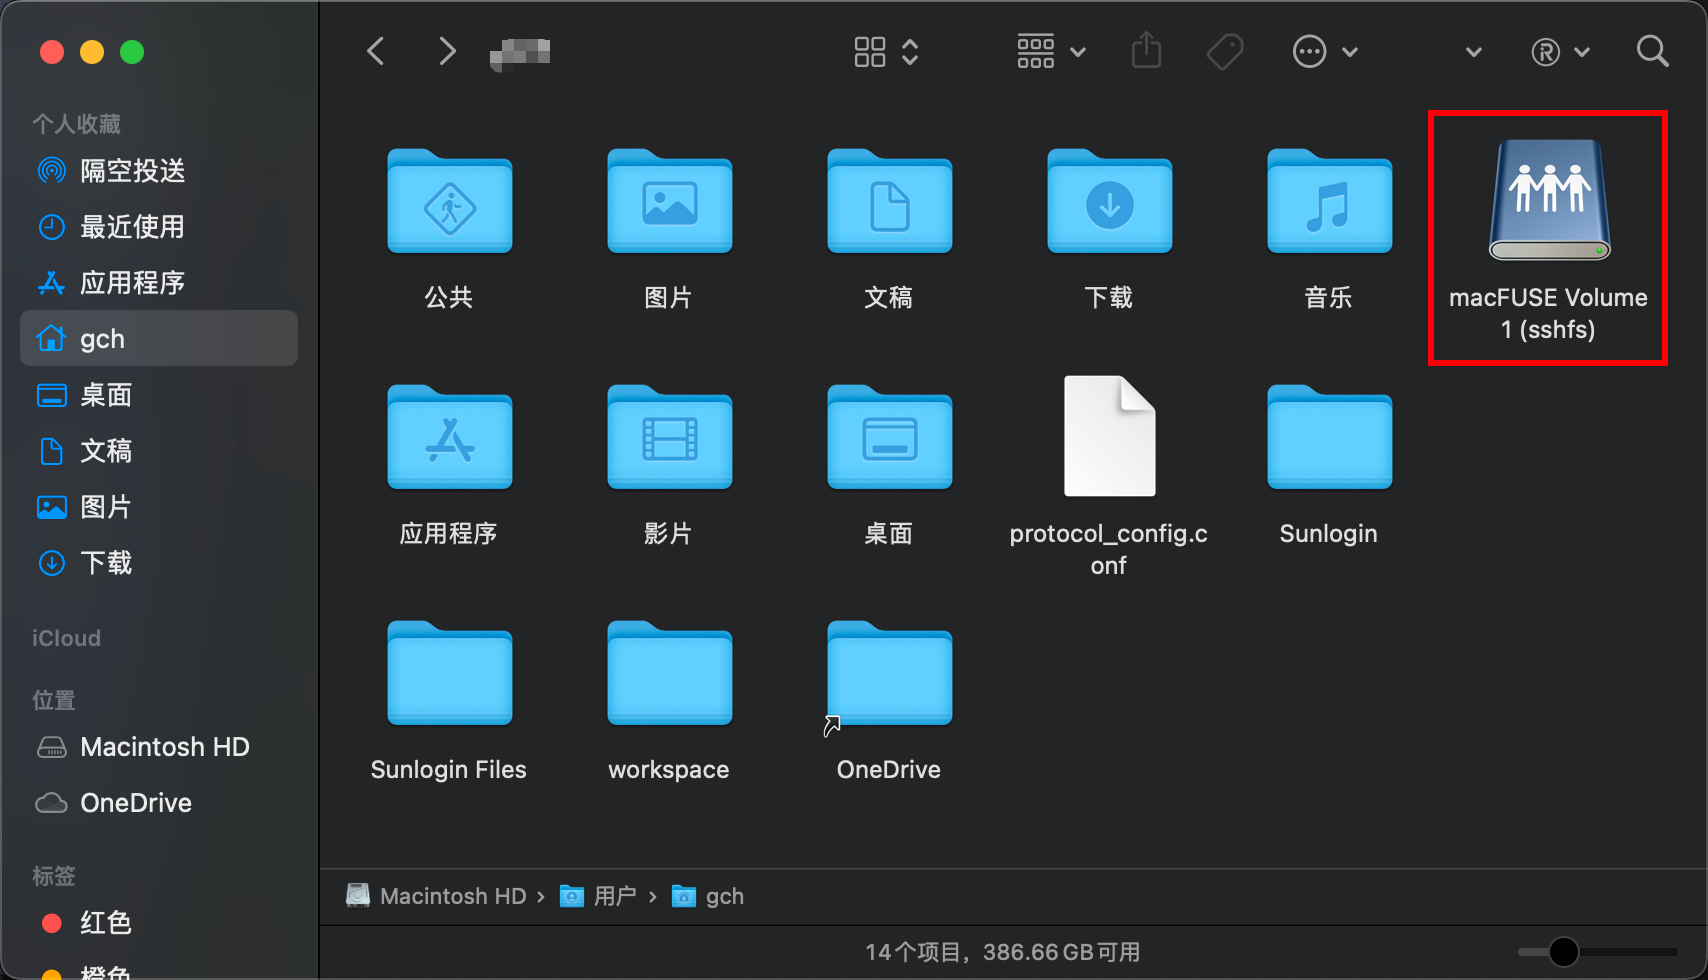Select the red (红色) tag in sidebar
Viewport: 1708px width, 980px height.
(105, 923)
